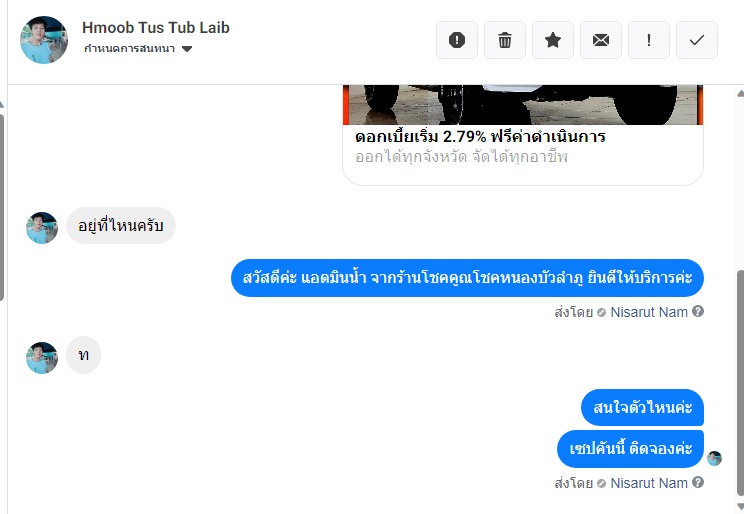Click help icon beside the upper Nisarut Nam label
This screenshot has height=514, width=744.
[x=698, y=311]
